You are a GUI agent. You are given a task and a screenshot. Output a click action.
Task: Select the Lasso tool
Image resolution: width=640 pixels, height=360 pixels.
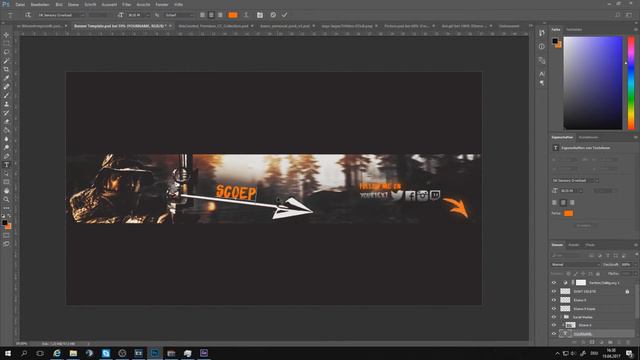6,52
